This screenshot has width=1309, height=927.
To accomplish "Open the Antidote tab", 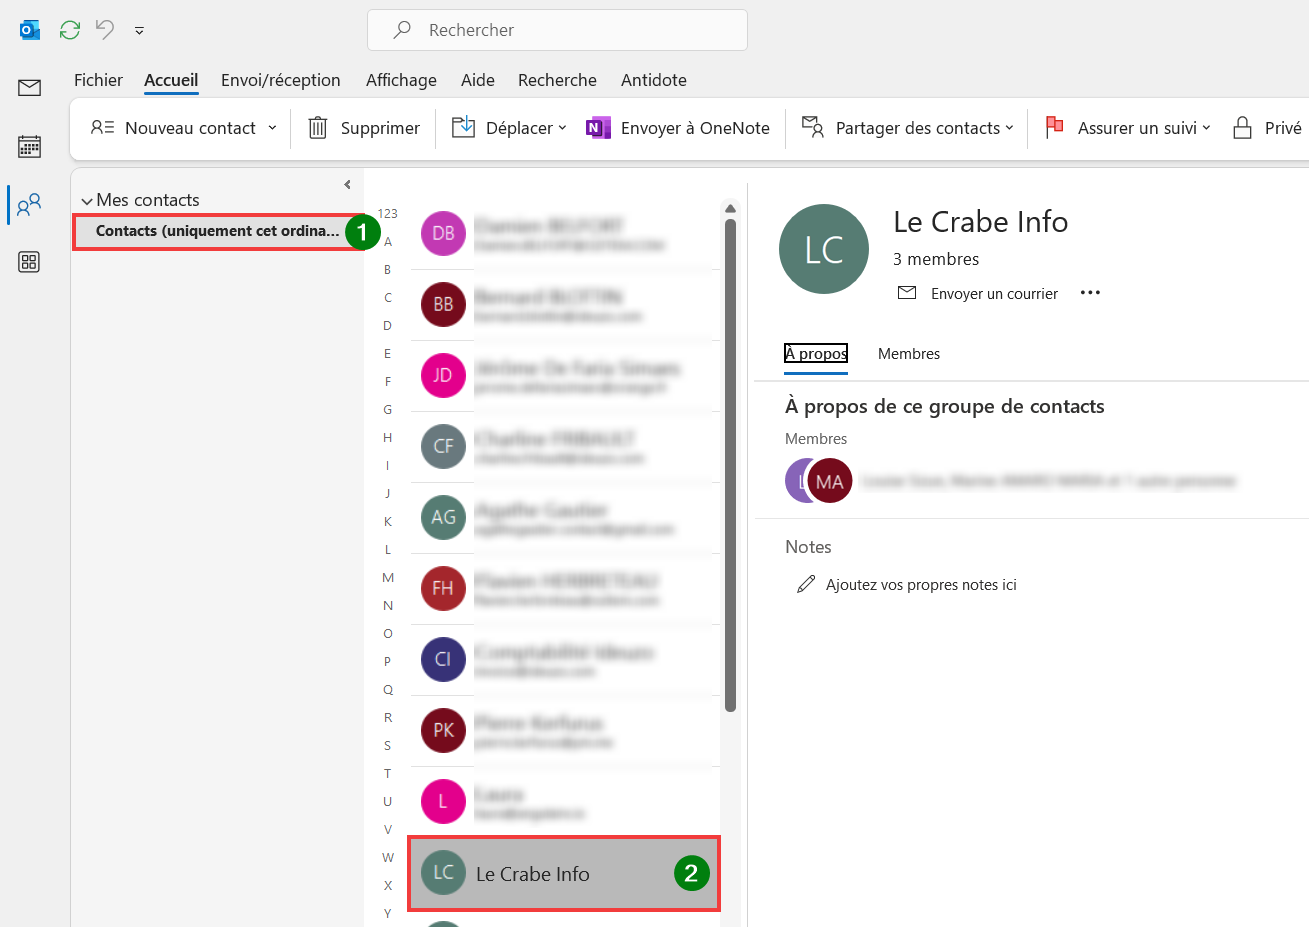I will pos(653,80).
